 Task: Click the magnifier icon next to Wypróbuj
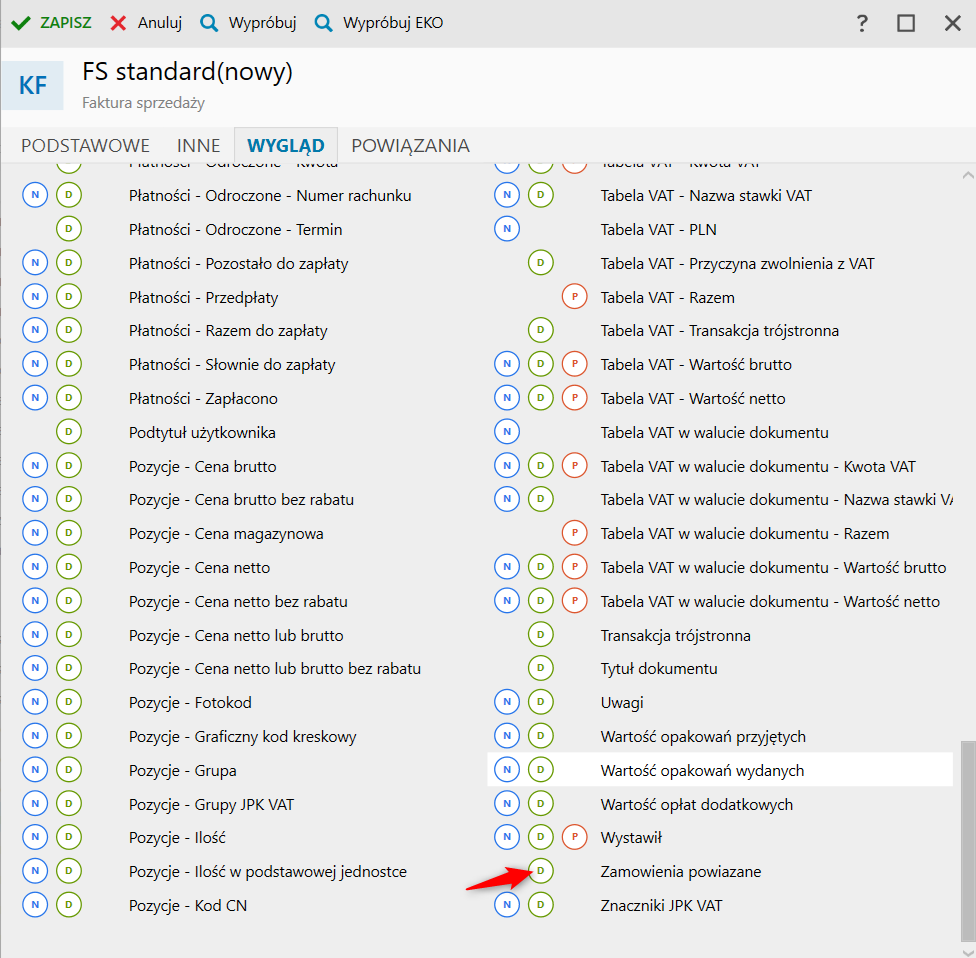(209, 23)
